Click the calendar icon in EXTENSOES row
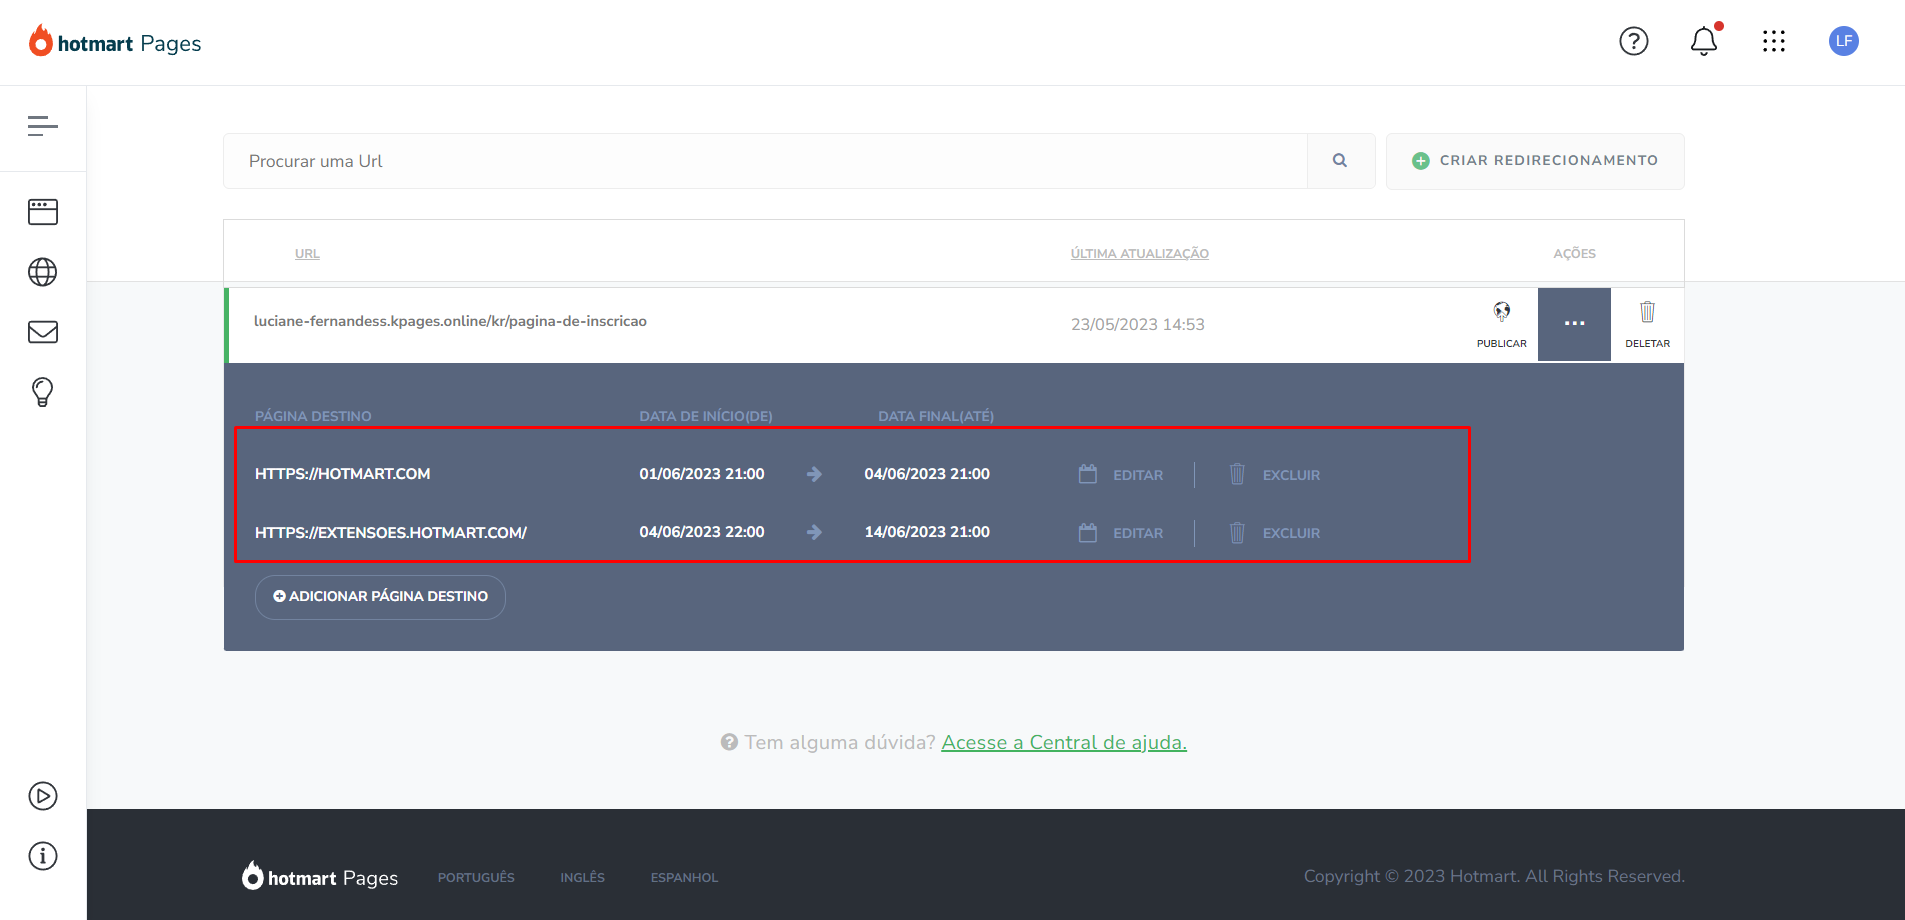The width and height of the screenshot is (1905, 920). pos(1088,532)
